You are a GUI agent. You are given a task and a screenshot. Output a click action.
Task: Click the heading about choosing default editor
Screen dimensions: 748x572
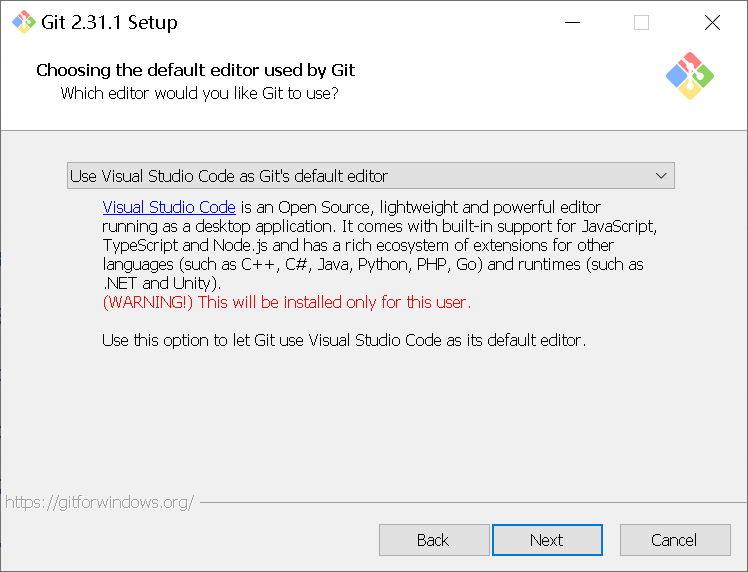(196, 70)
